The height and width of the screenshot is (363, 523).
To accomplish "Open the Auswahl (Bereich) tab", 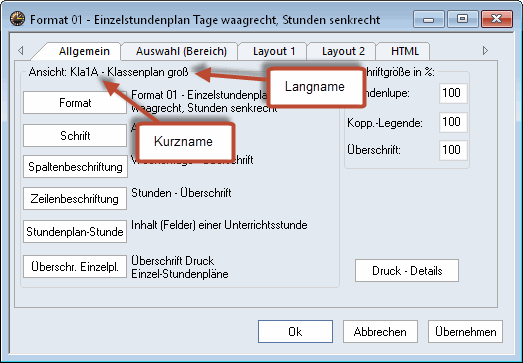I will tap(181, 51).
